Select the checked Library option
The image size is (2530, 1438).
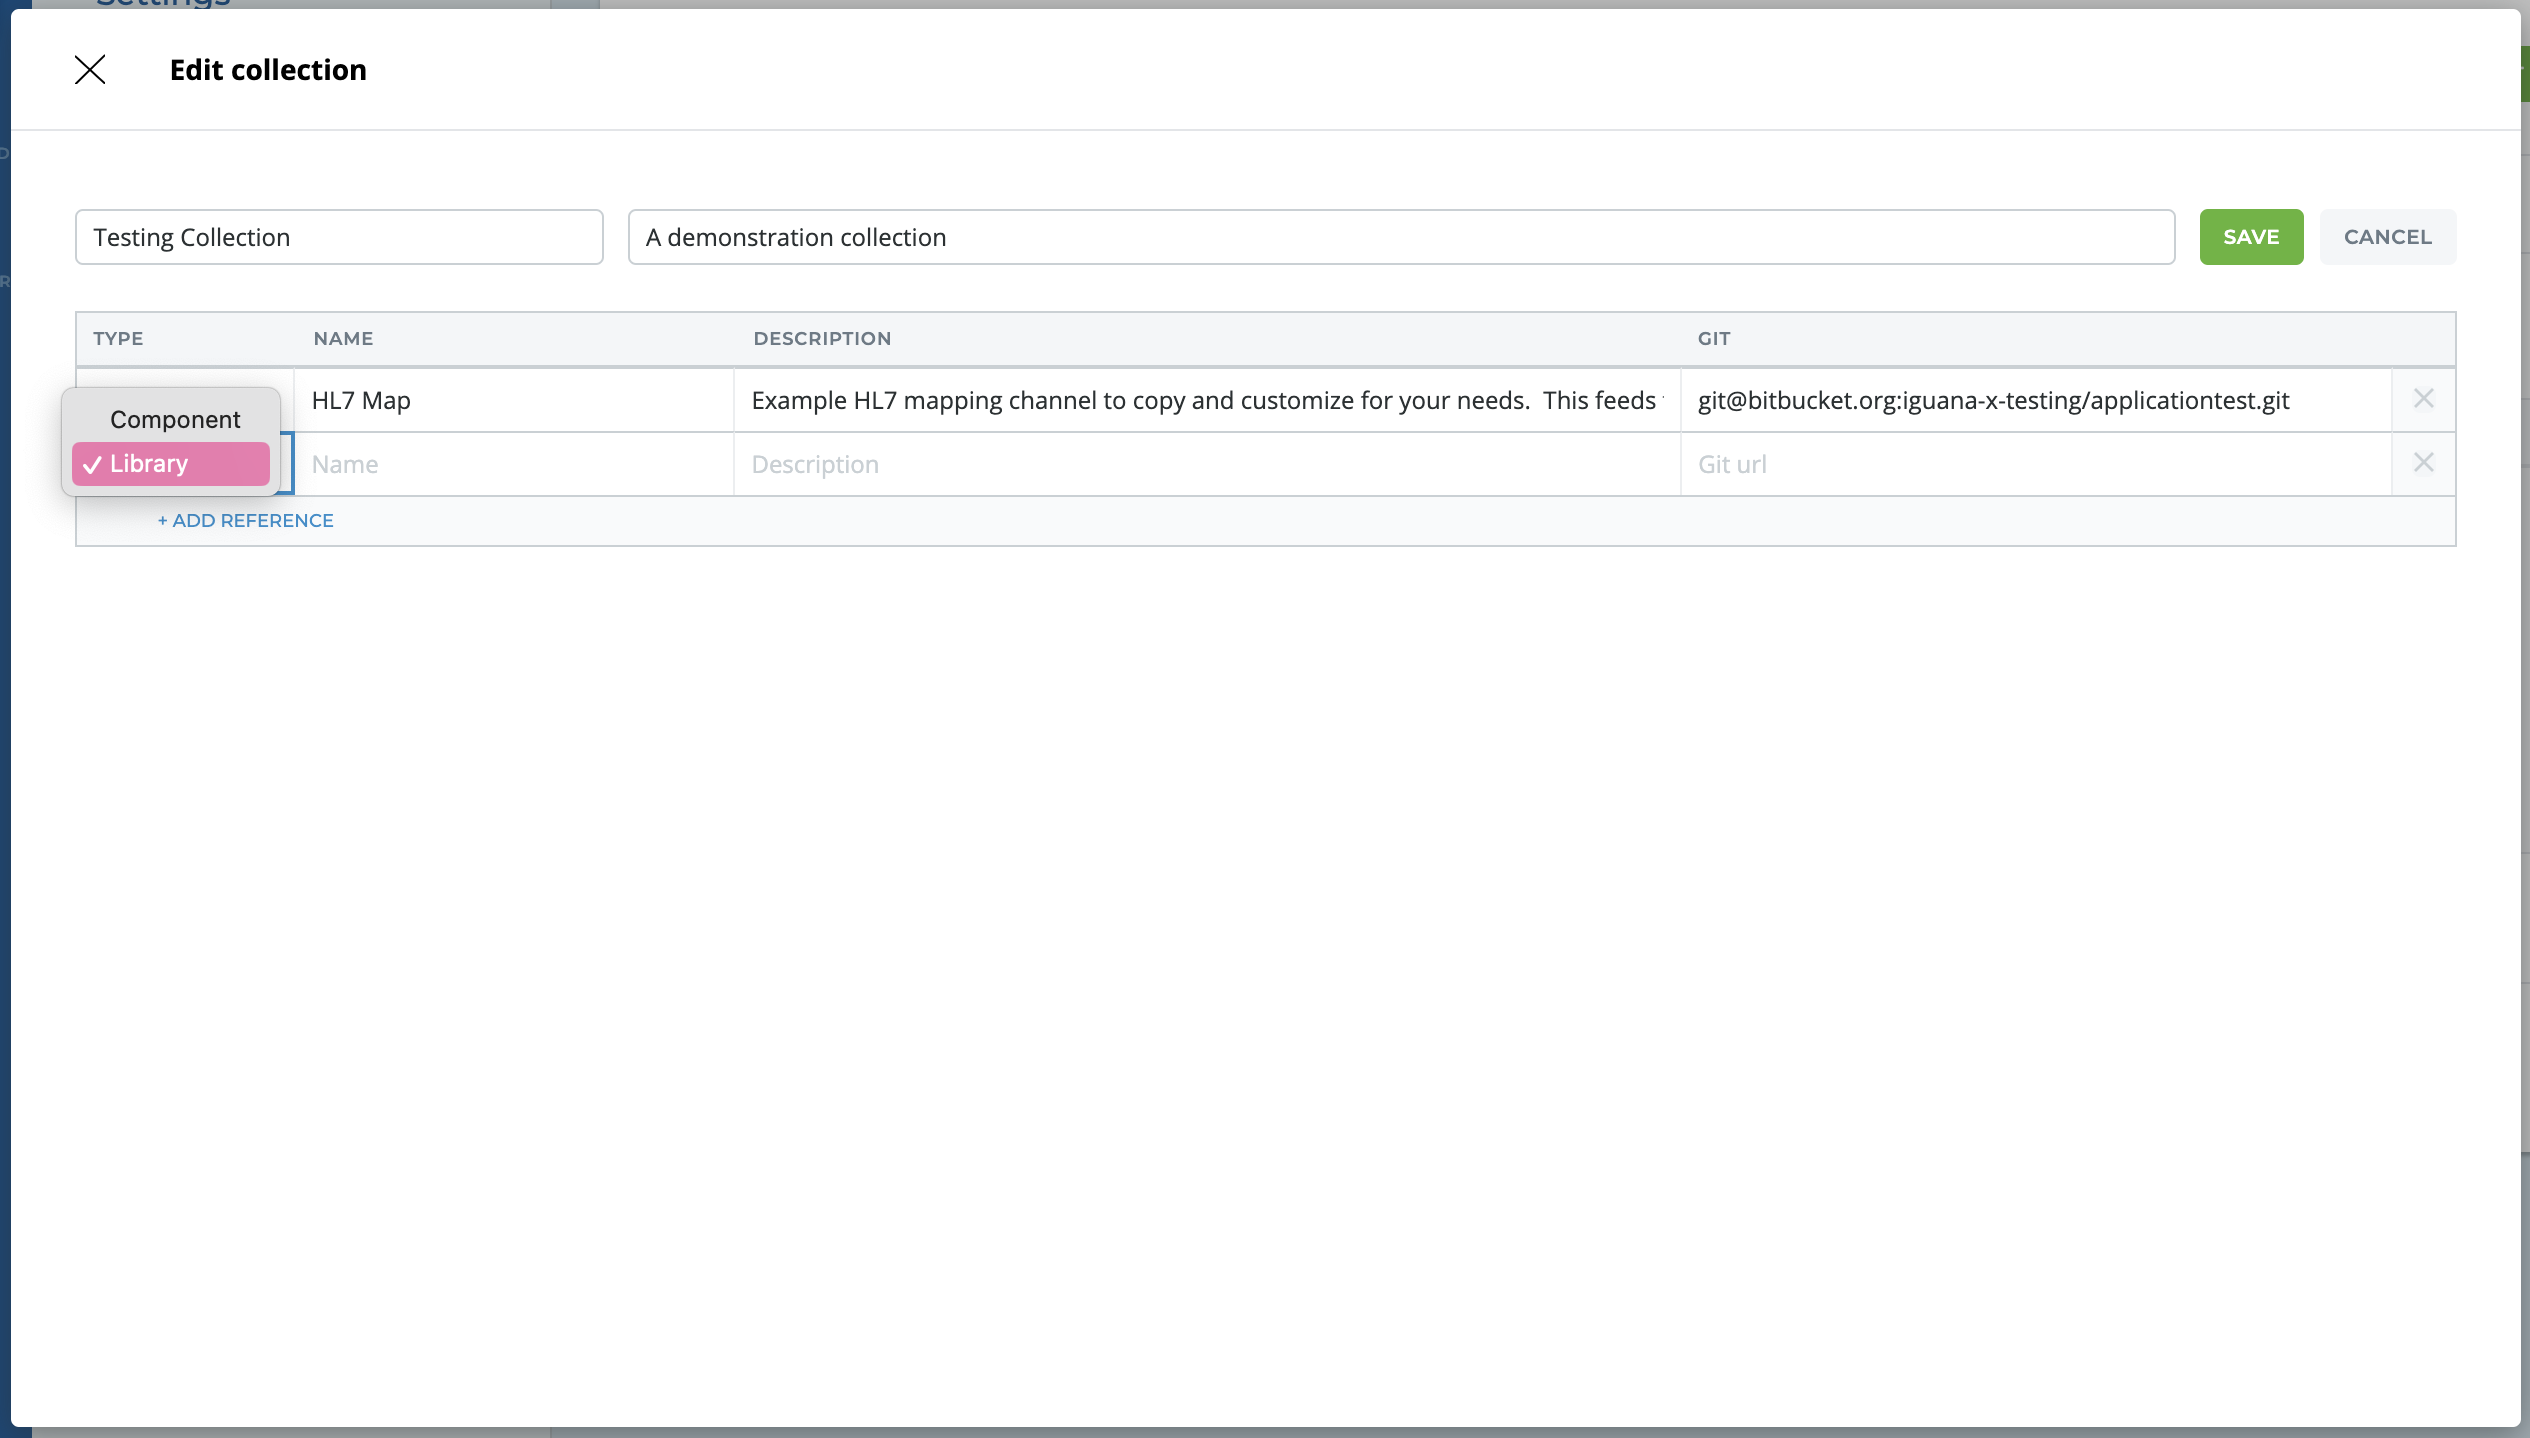click(170, 464)
